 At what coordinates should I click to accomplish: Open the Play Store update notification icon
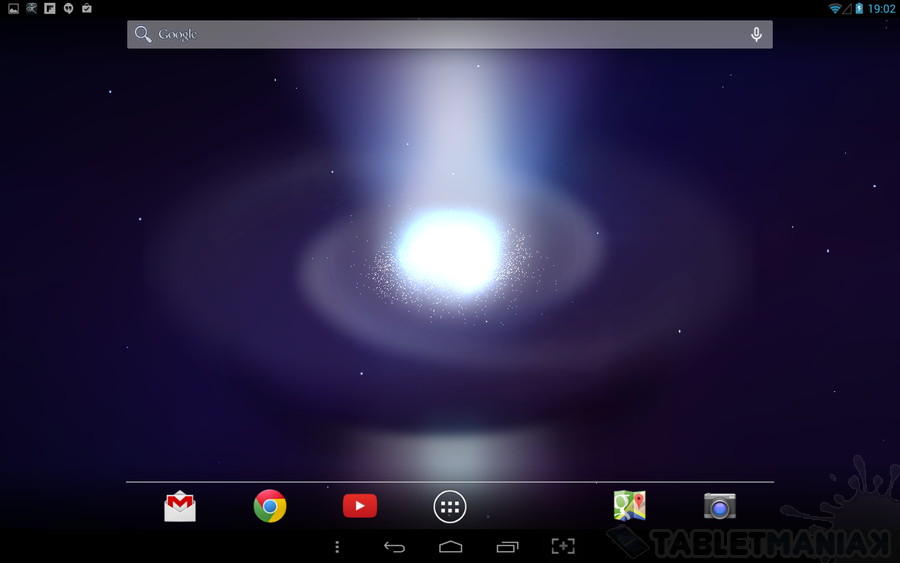coord(87,8)
